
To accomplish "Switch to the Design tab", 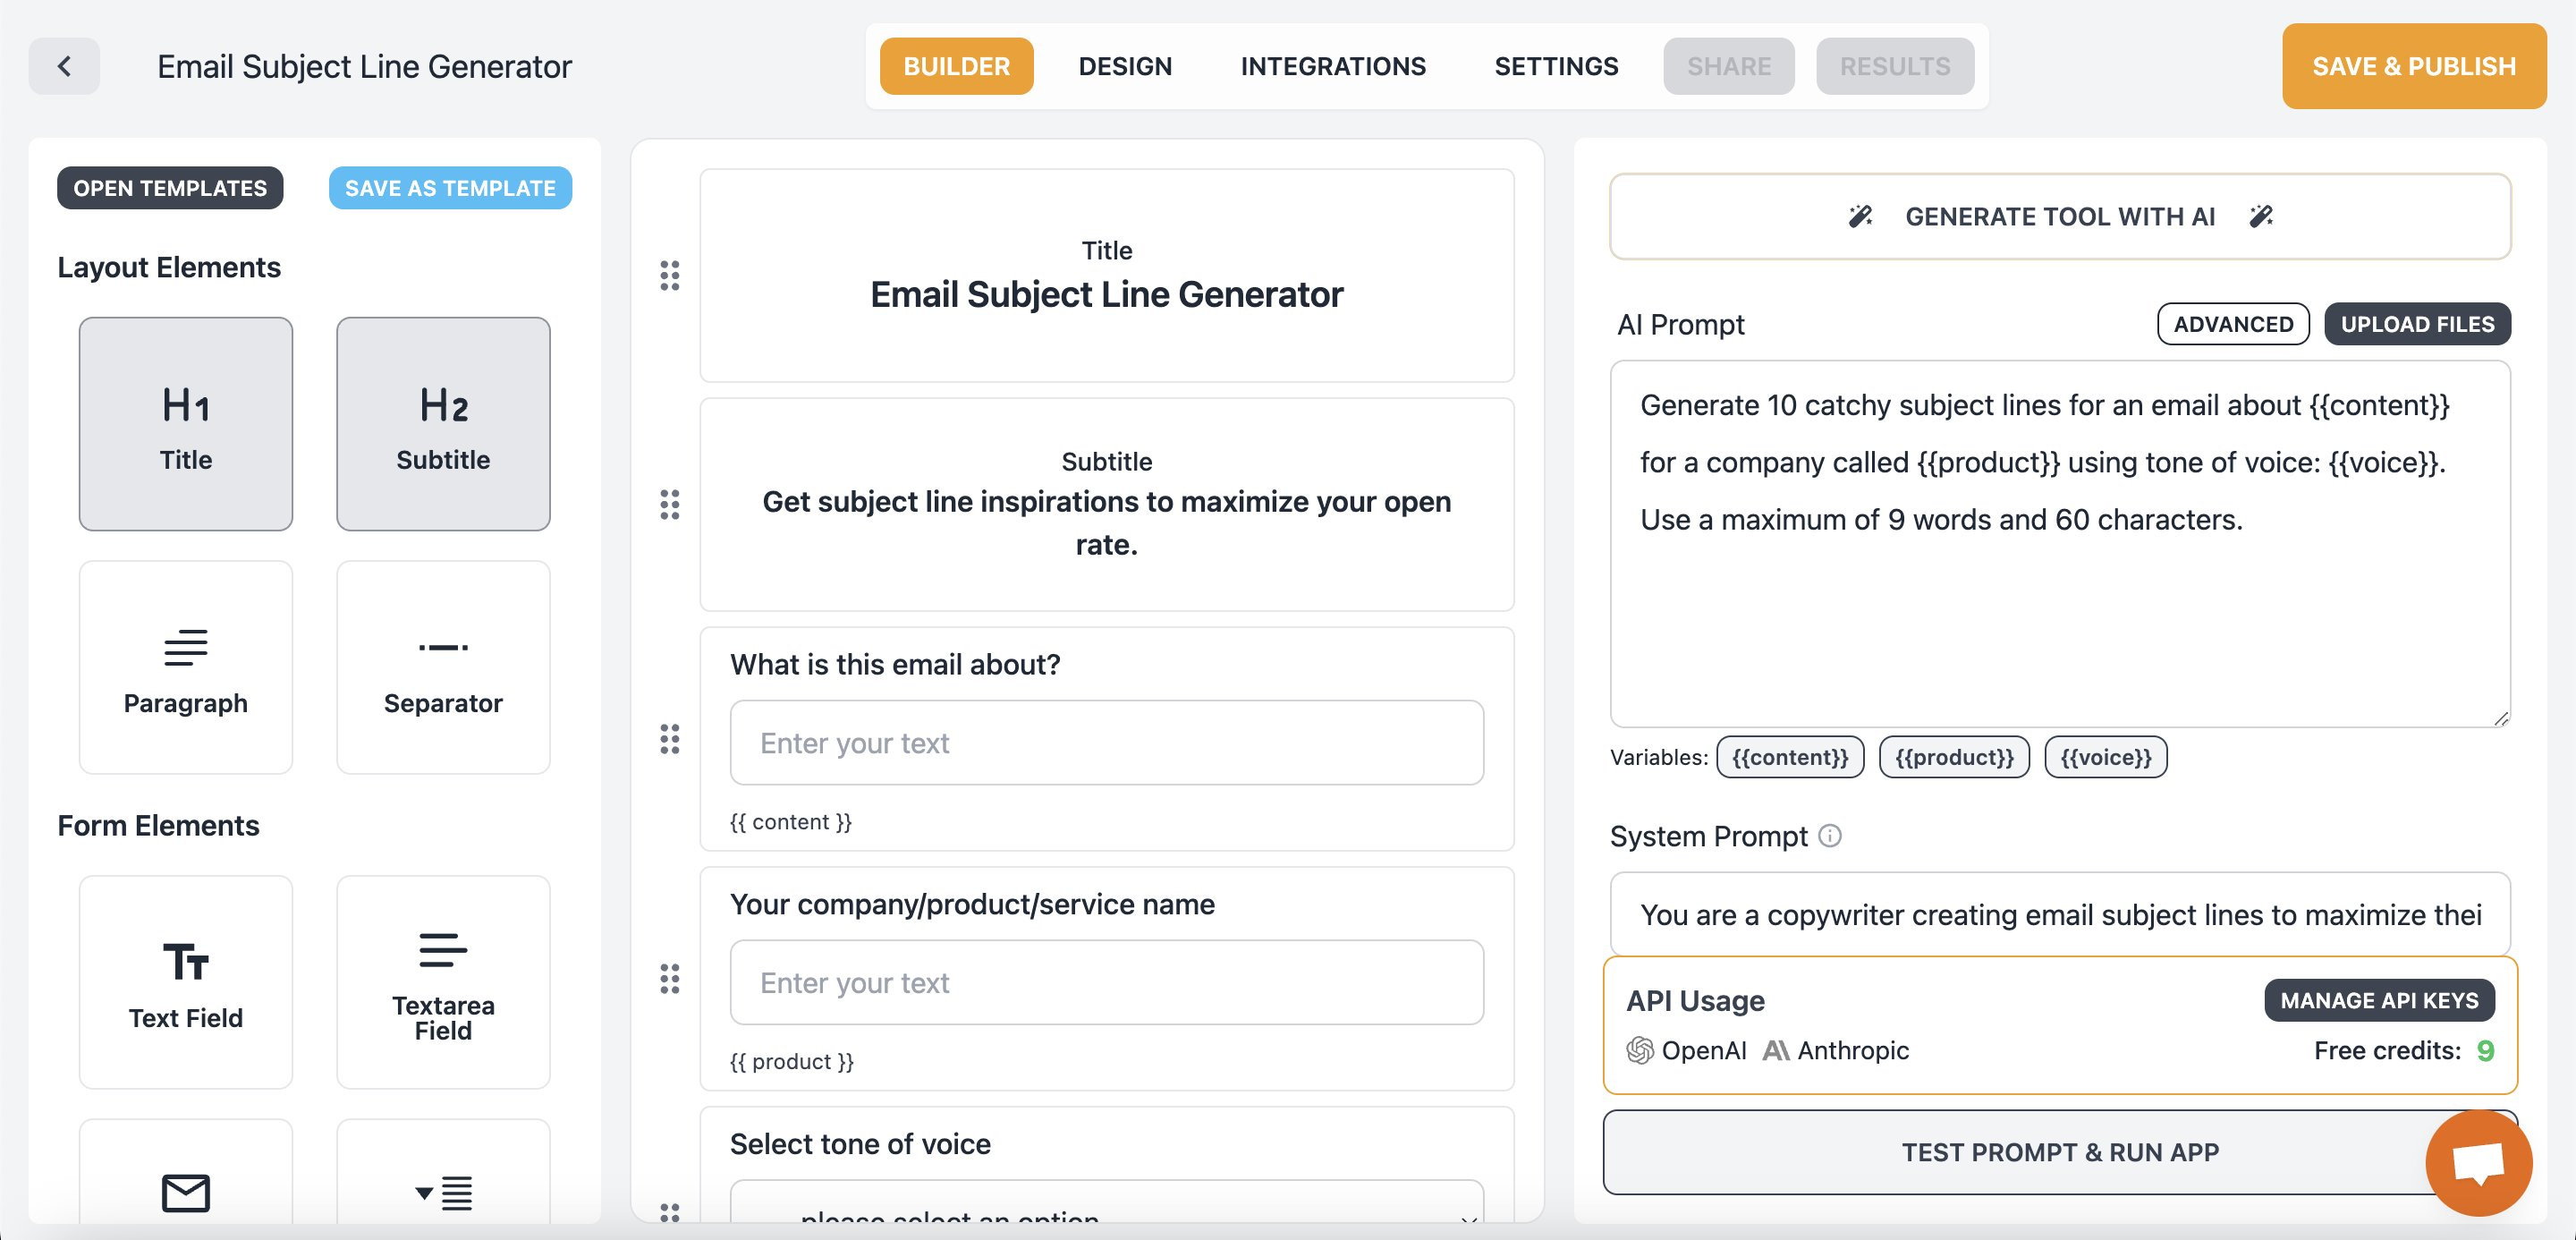I will tap(1125, 66).
